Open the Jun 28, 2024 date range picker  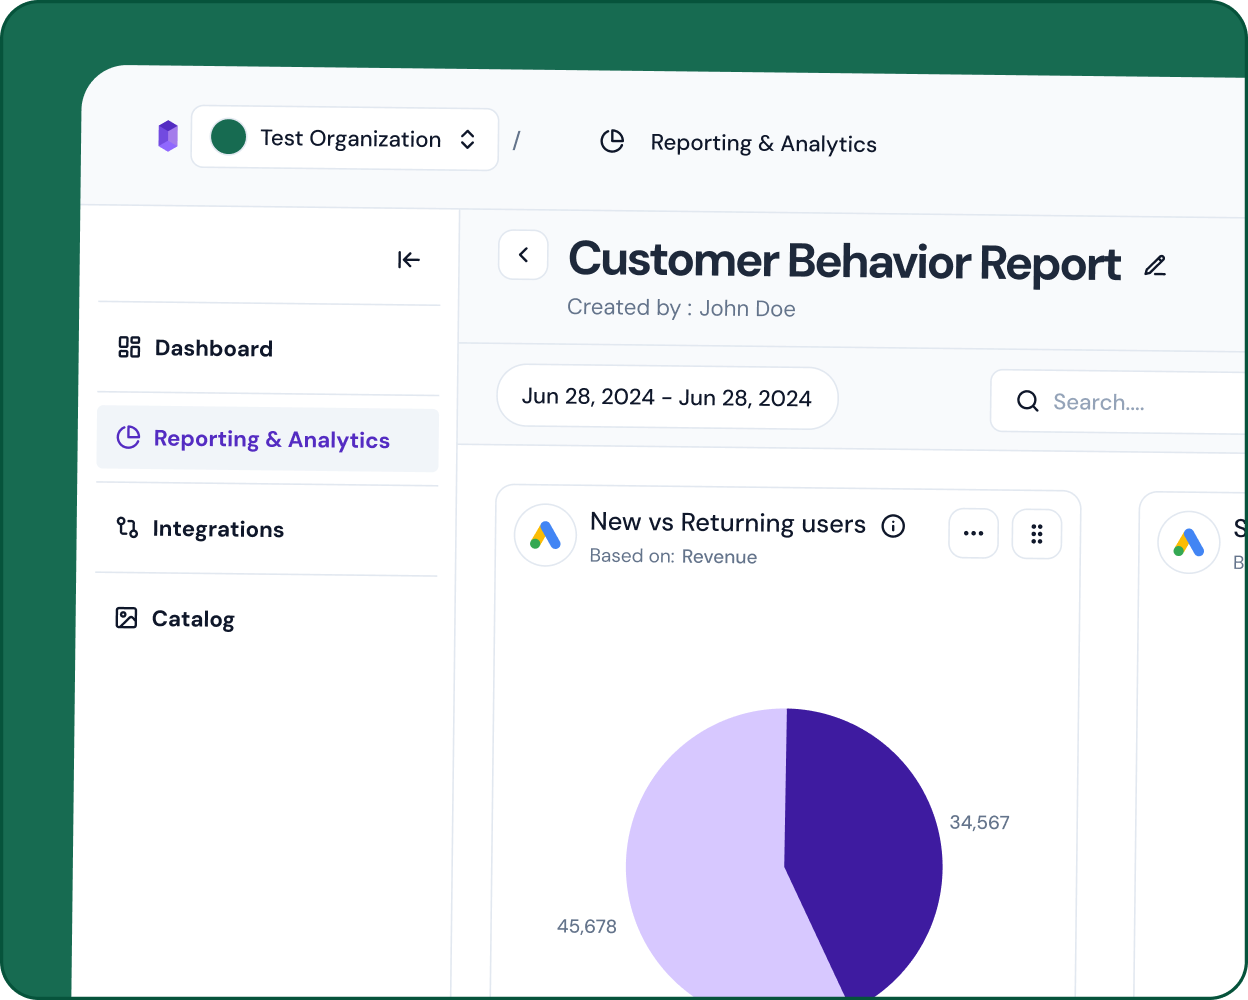(x=667, y=397)
